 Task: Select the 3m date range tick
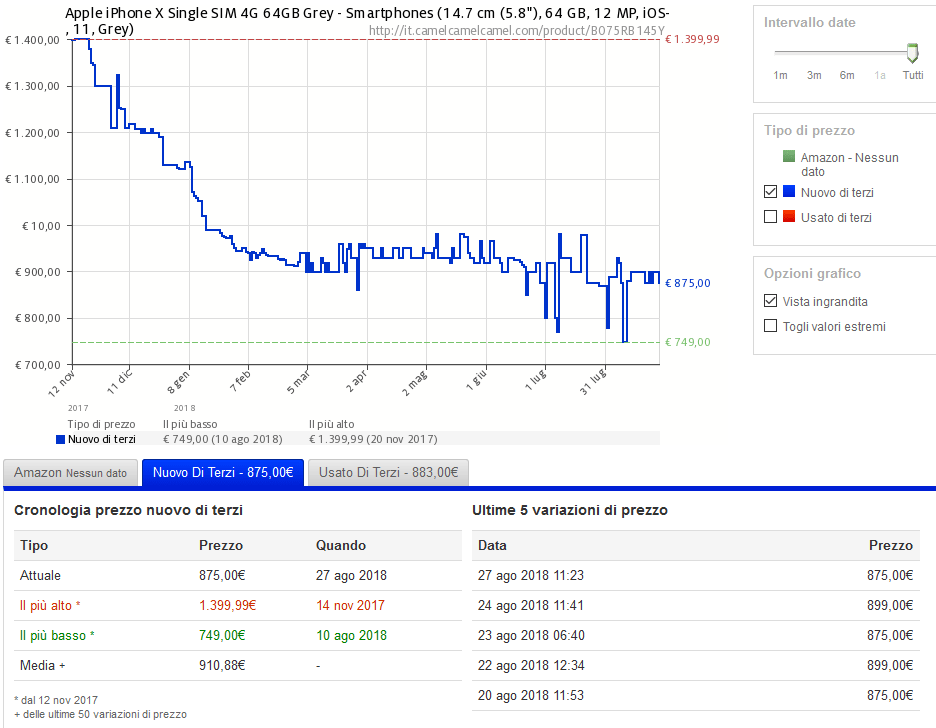click(x=814, y=75)
